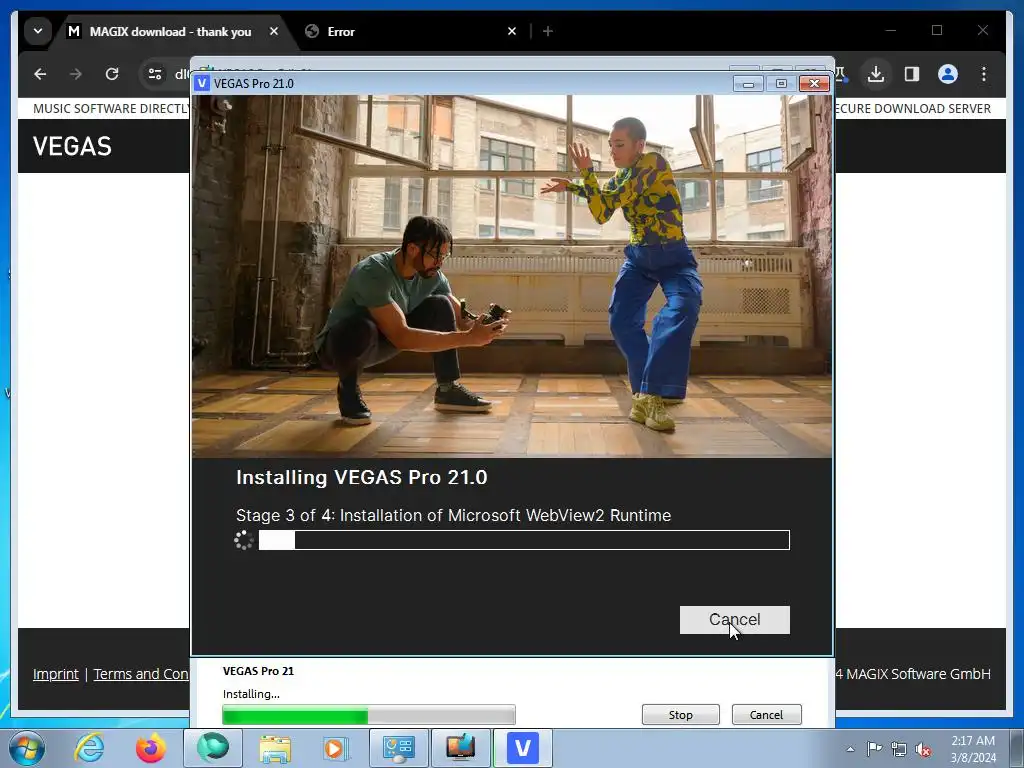Viewport: 1024px width, 768px height.
Task: Open the Chrome profile menu
Action: [948, 74]
